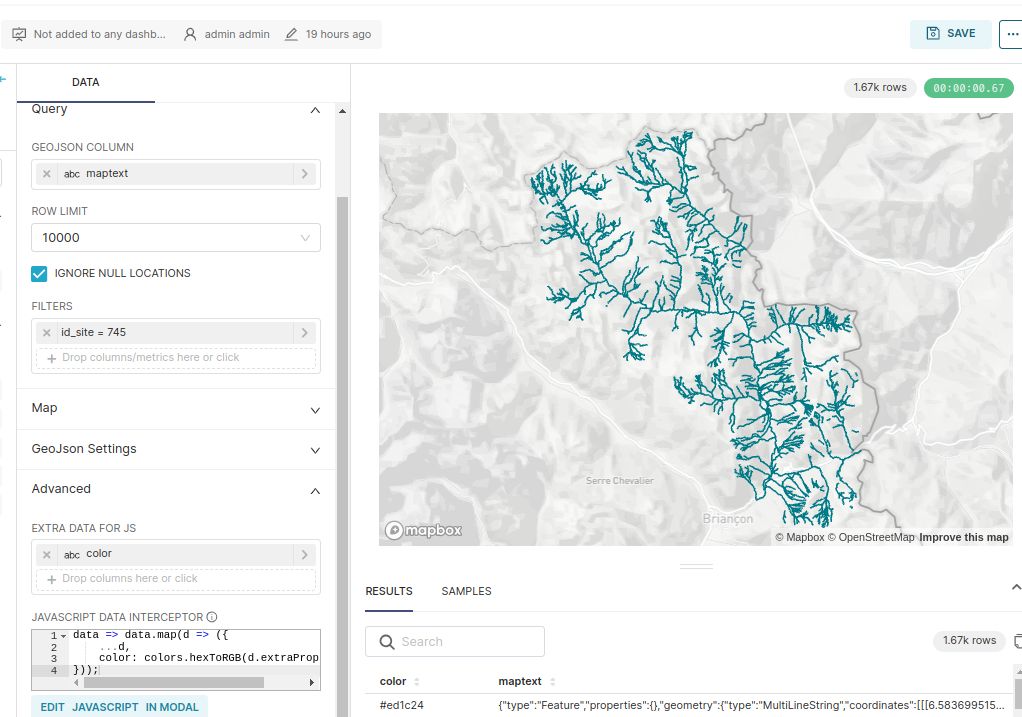Click Edit Javascript in Modal button
1022x717 pixels.
pyautogui.click(x=119, y=707)
